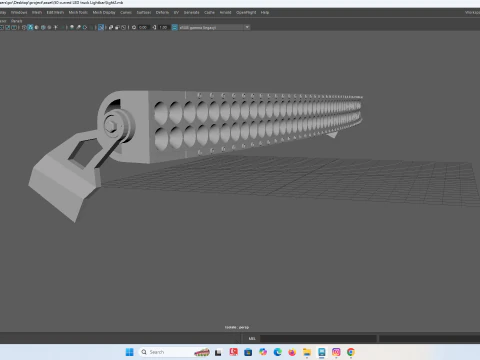Switch the MEL command line language button
480x360 pixels.
pyautogui.click(x=252, y=338)
